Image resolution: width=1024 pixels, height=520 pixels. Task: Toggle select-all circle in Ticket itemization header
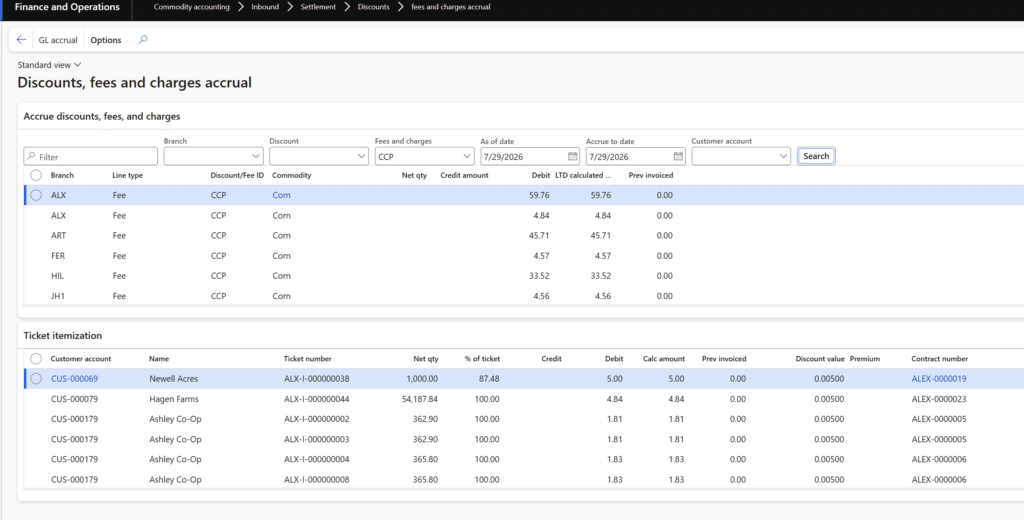(36, 359)
